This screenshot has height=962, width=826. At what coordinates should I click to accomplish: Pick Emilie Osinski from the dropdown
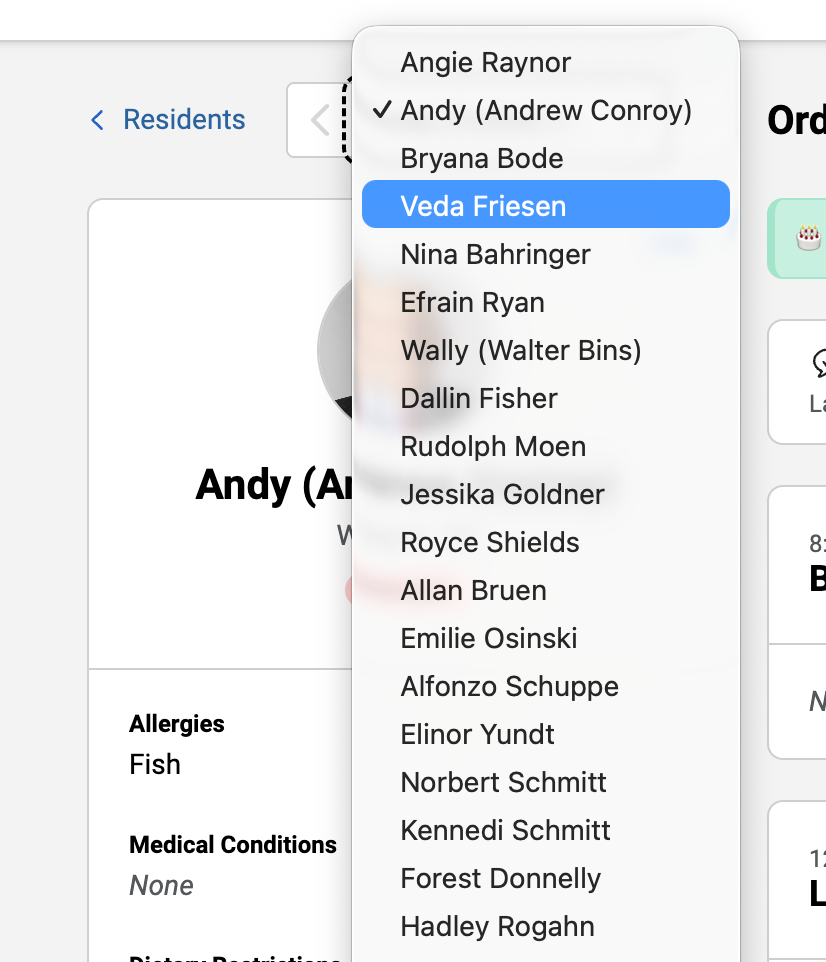click(489, 638)
